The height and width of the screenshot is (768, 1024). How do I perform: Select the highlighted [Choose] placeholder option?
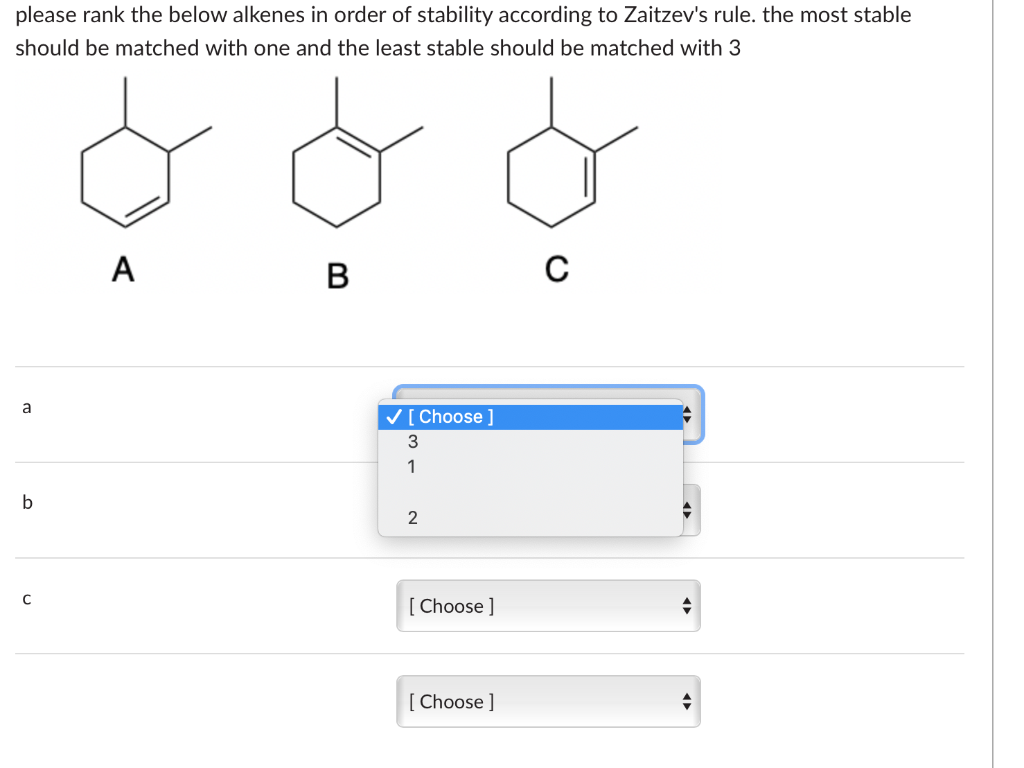pos(530,417)
